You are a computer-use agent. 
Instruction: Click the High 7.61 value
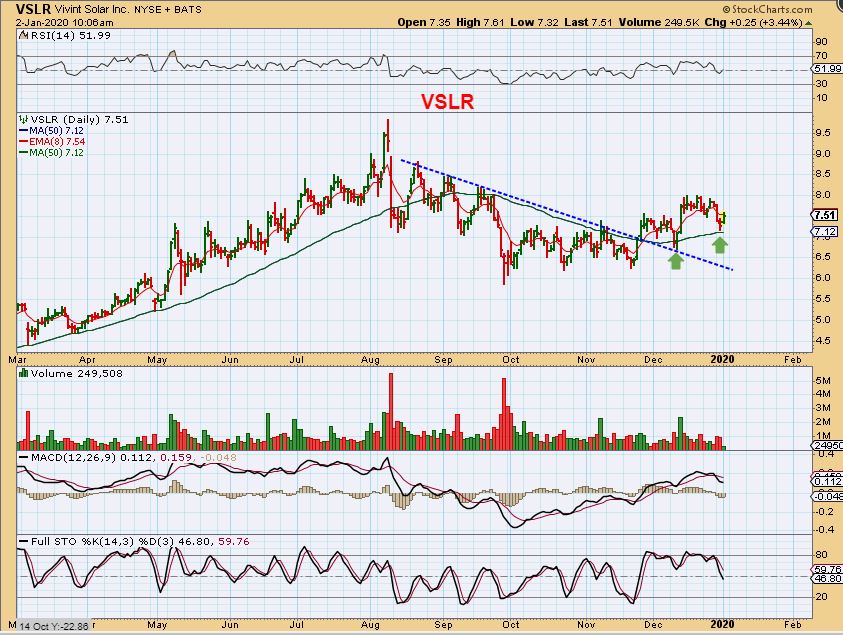[481, 23]
